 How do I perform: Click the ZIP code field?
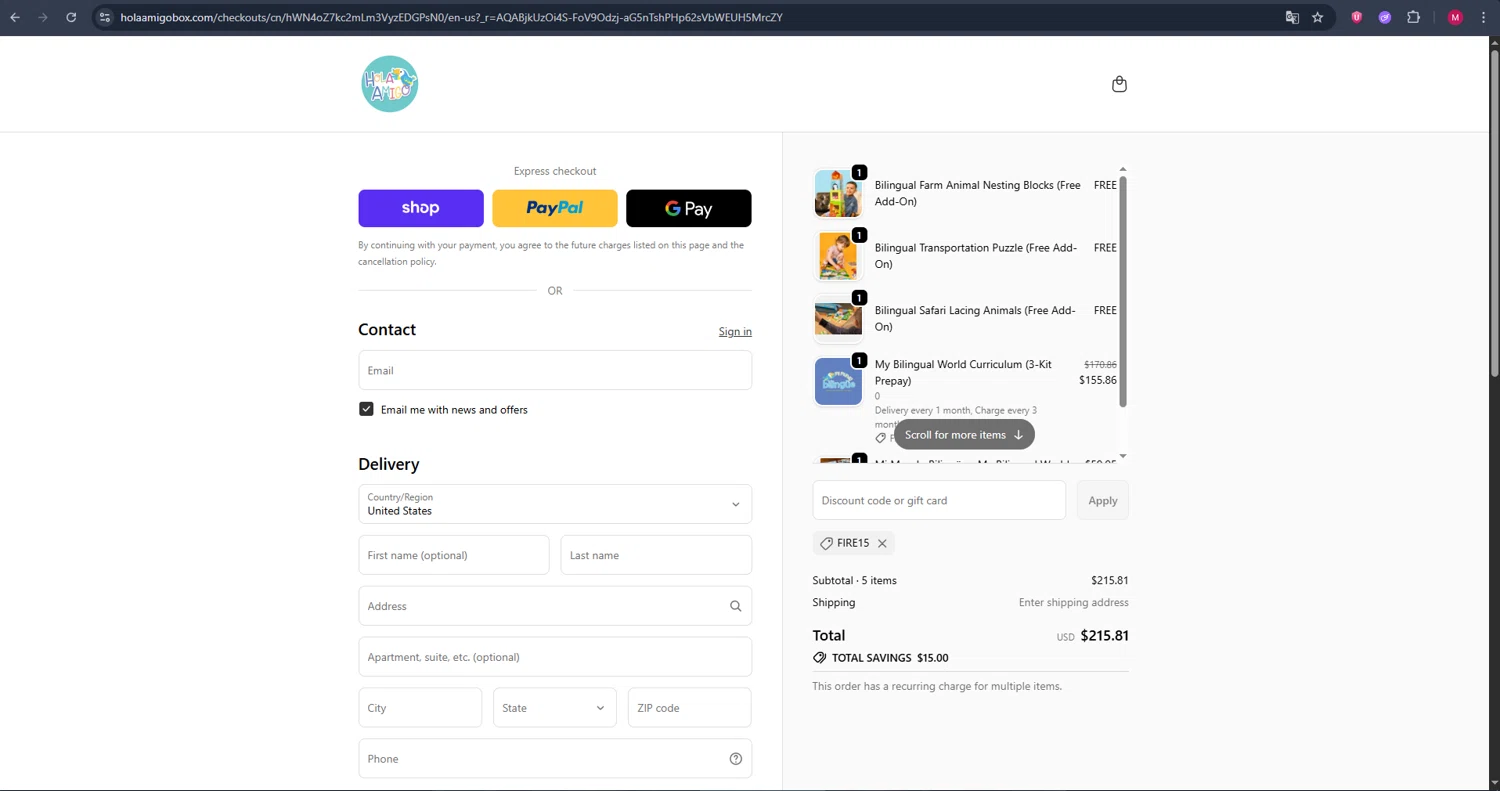pyautogui.click(x=690, y=708)
